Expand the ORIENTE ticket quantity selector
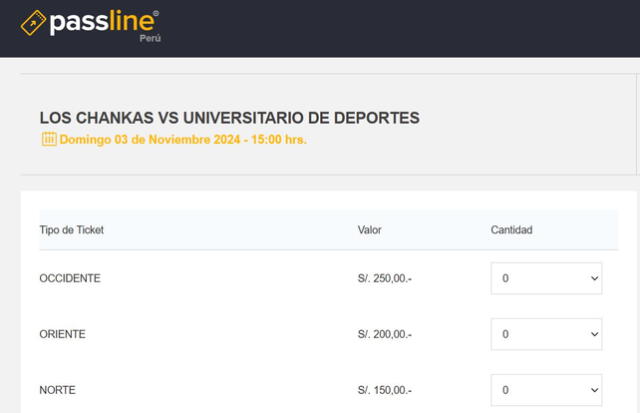The height and width of the screenshot is (413, 640). pos(546,334)
